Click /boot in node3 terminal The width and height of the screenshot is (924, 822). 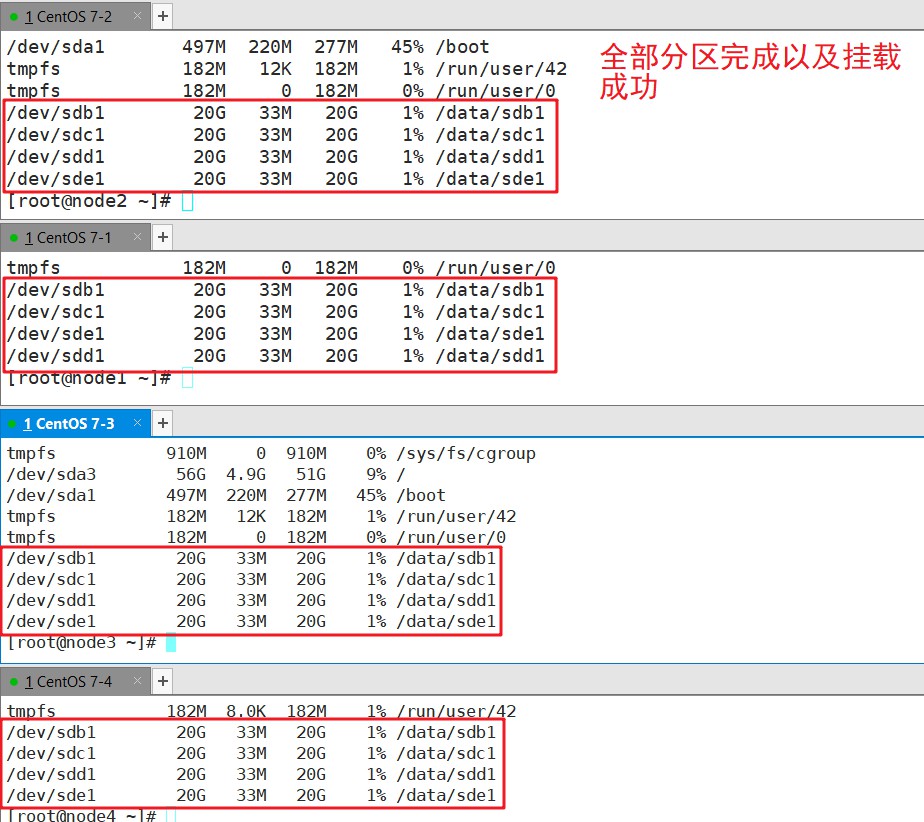point(421,496)
